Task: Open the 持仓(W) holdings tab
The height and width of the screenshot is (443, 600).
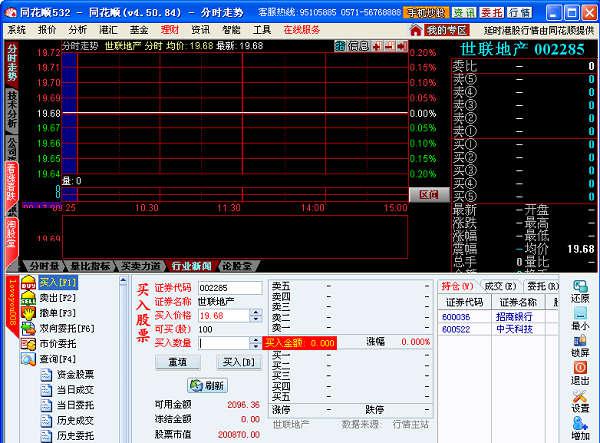Action: [457, 286]
